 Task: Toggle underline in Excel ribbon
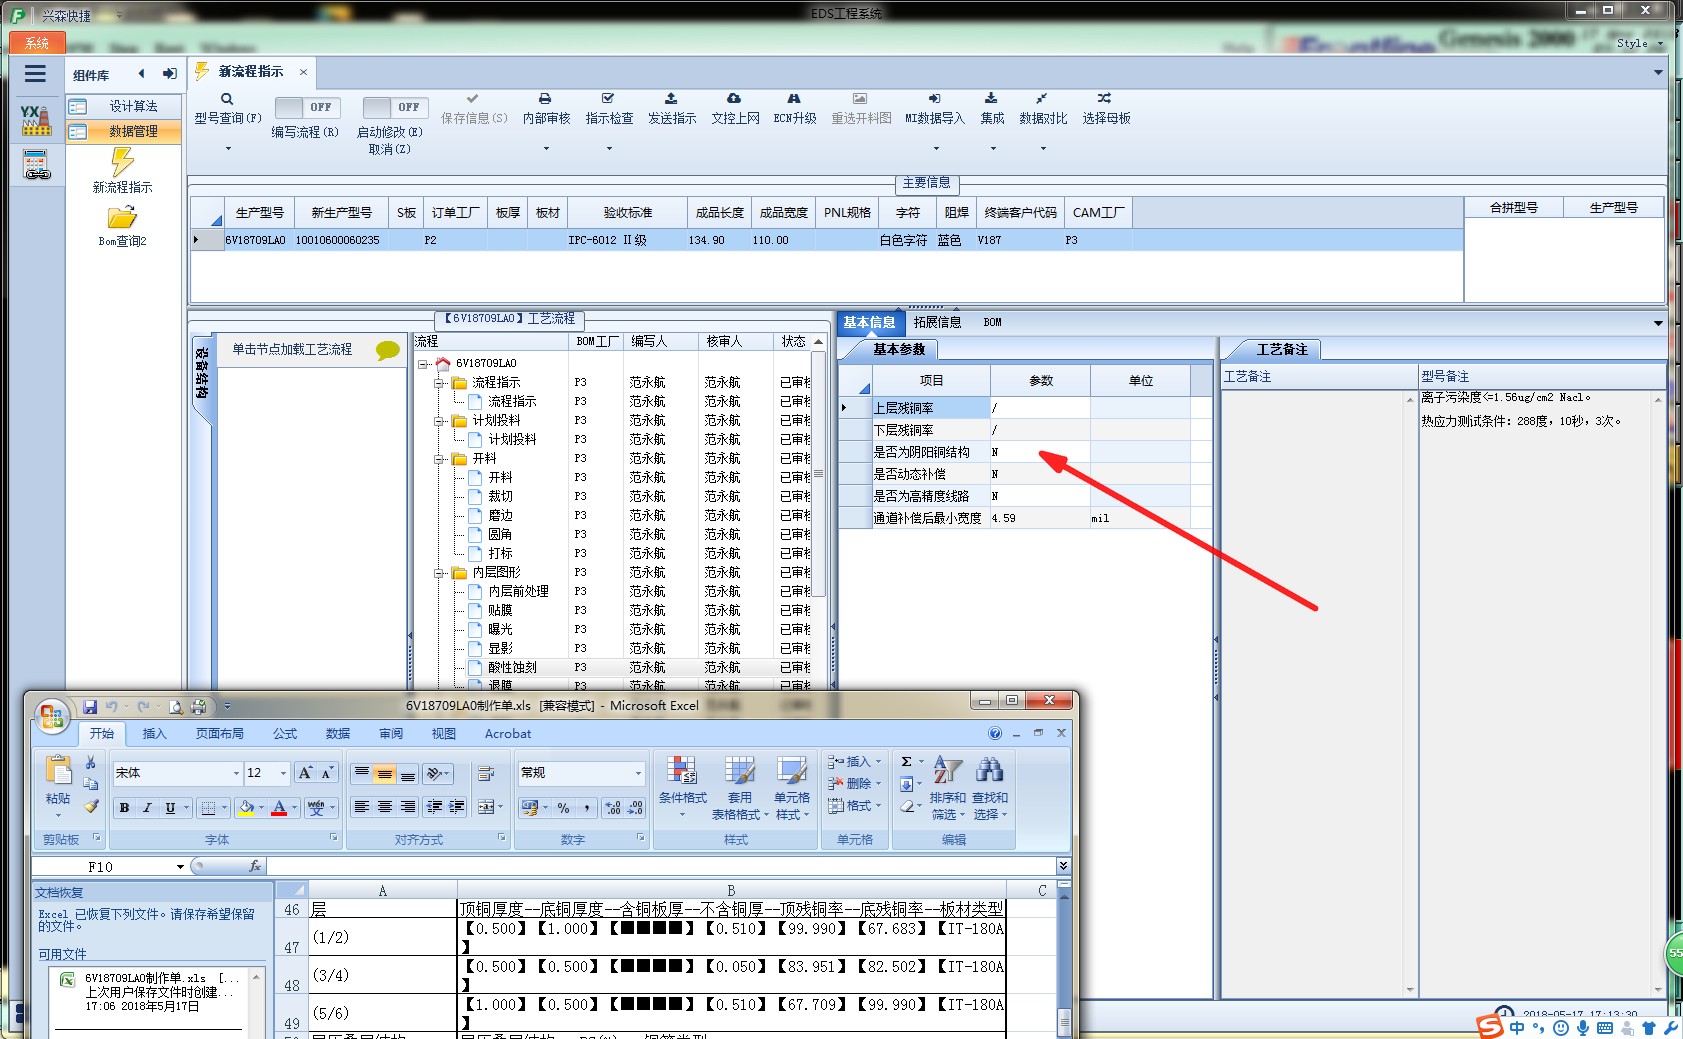pos(170,808)
